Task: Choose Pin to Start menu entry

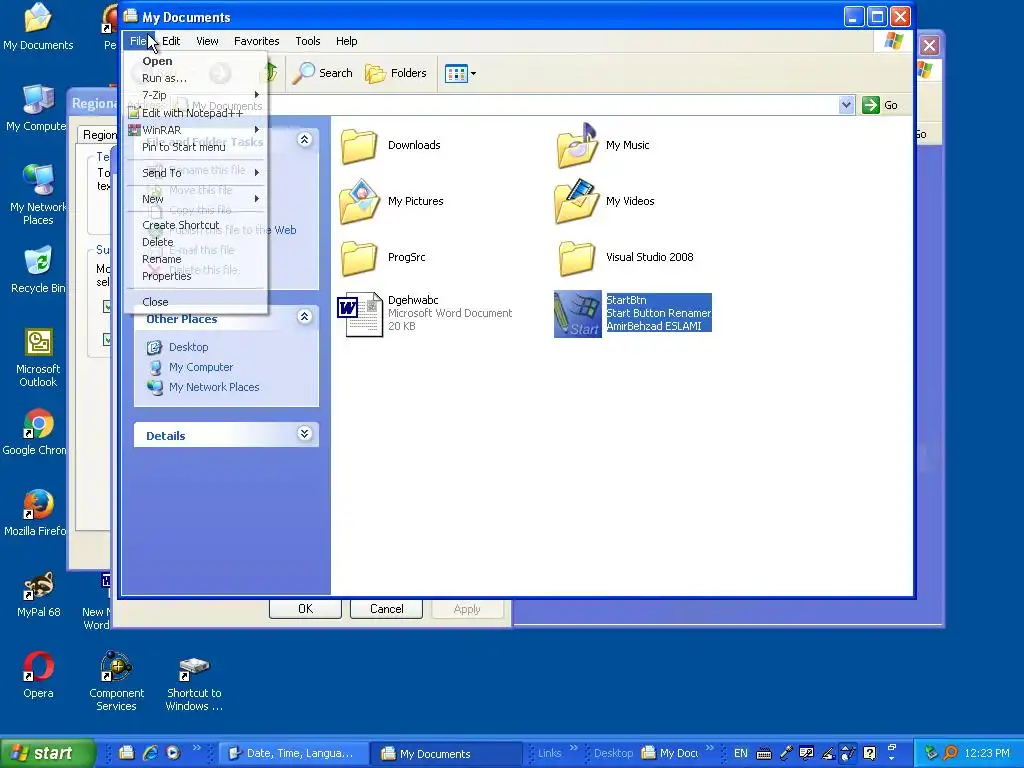Action: click(196, 147)
